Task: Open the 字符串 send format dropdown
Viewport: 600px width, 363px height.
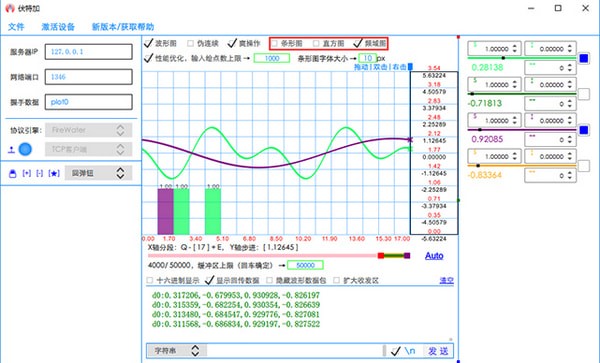Action: coord(177,351)
